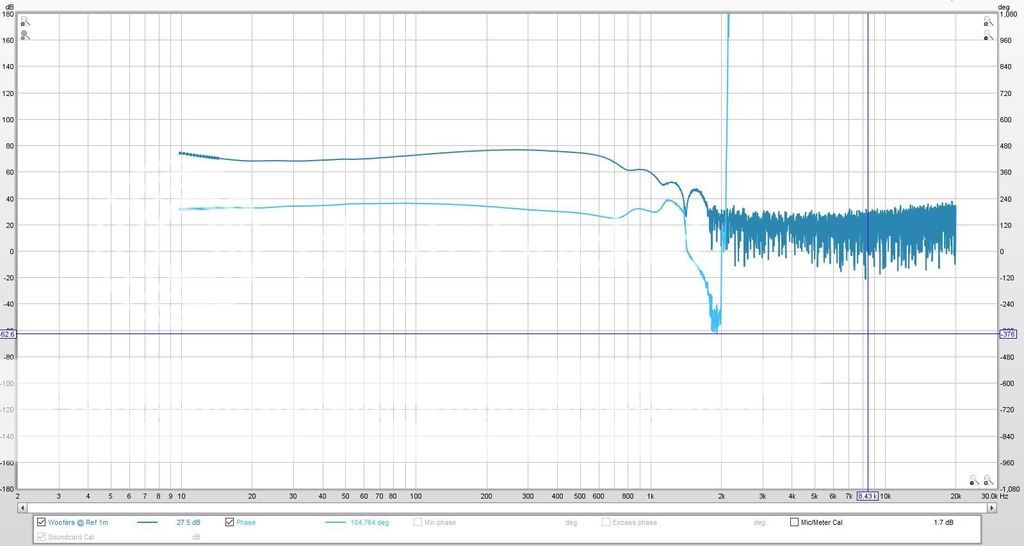Hide the Woofers @ Ref 1m trace
1024x546 pixels.
41,522
